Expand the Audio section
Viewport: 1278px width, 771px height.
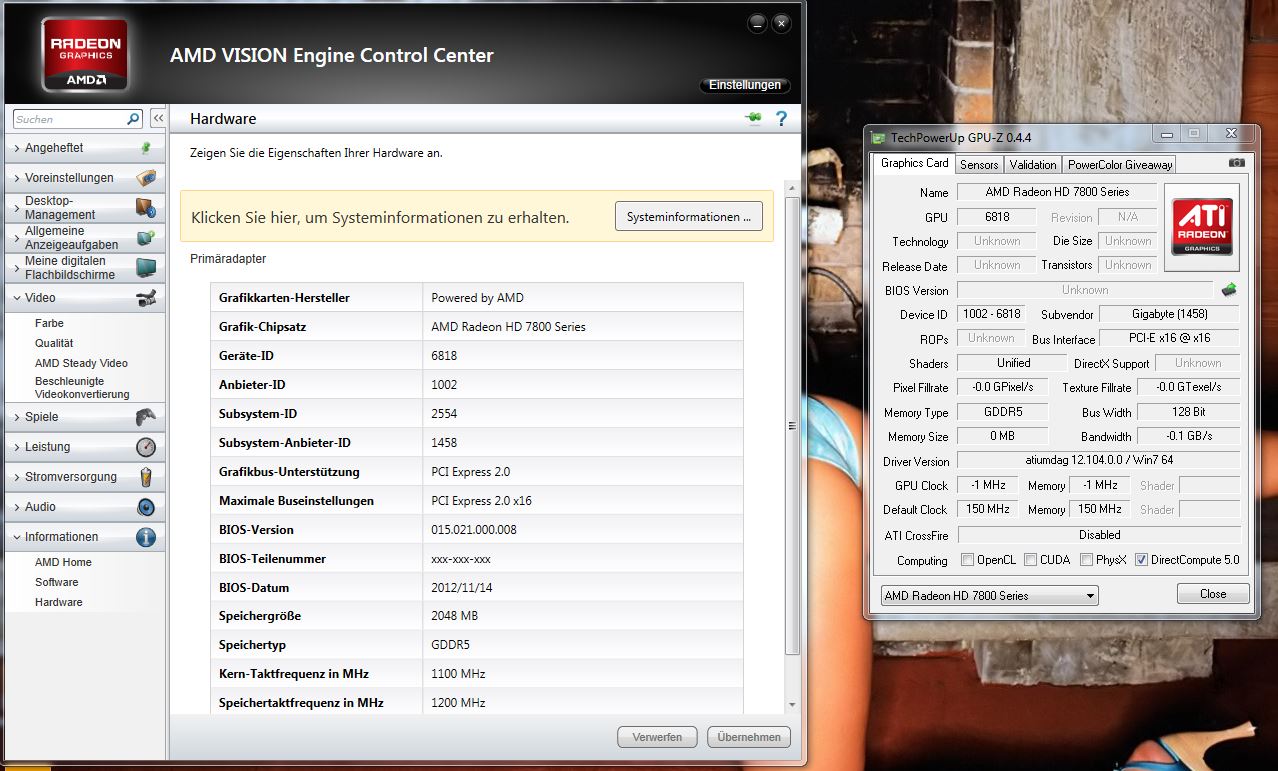(83, 507)
